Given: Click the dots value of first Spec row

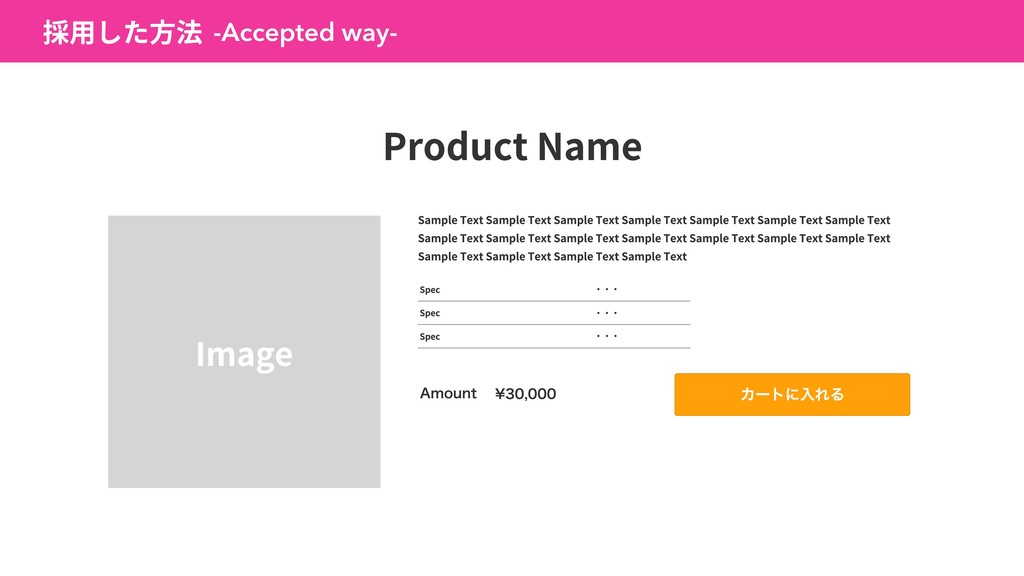Looking at the screenshot, I should (607, 289).
